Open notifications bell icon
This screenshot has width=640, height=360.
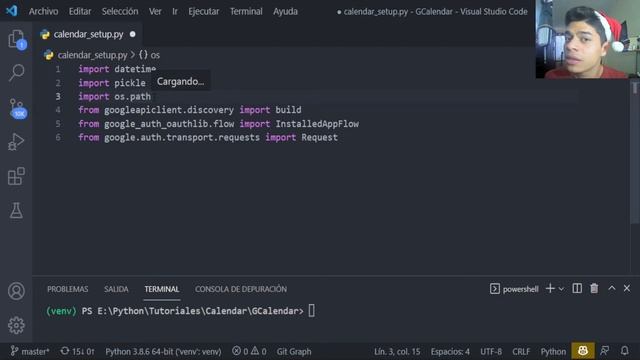click(624, 351)
